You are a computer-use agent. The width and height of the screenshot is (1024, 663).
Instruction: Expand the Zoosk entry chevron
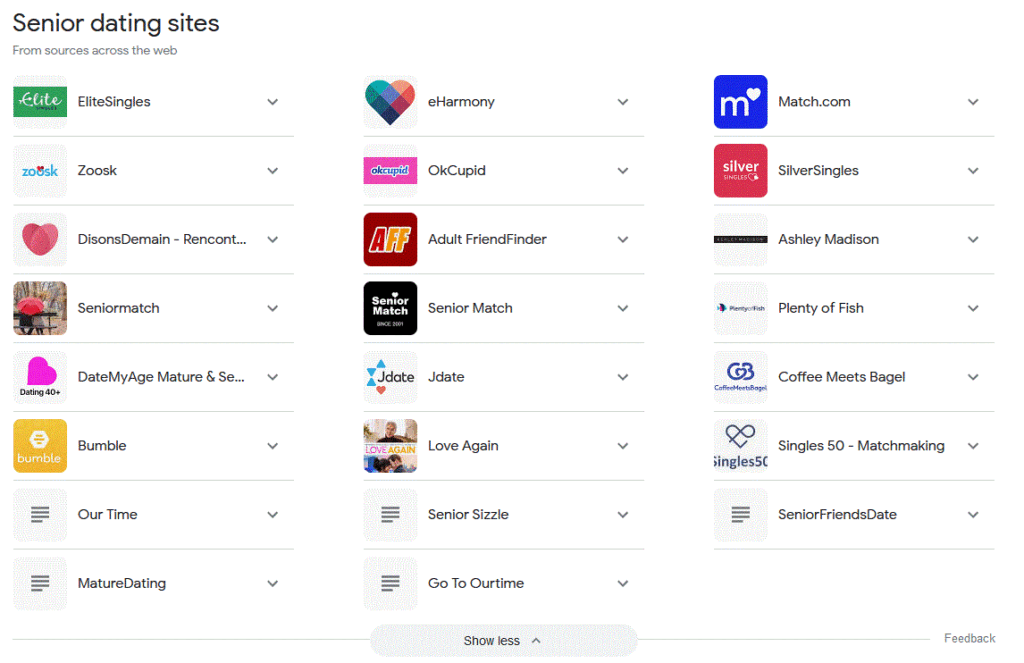click(272, 171)
